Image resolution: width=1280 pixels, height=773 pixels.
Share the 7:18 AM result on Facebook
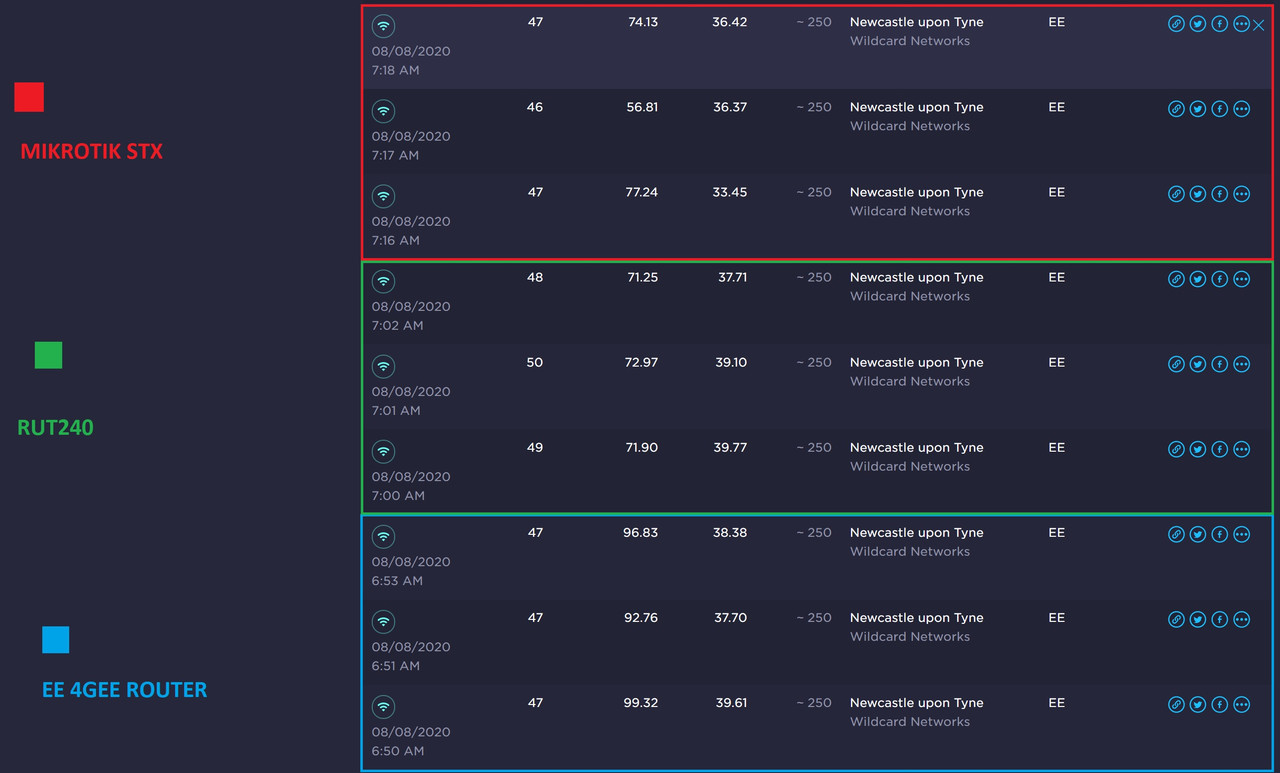1220,24
